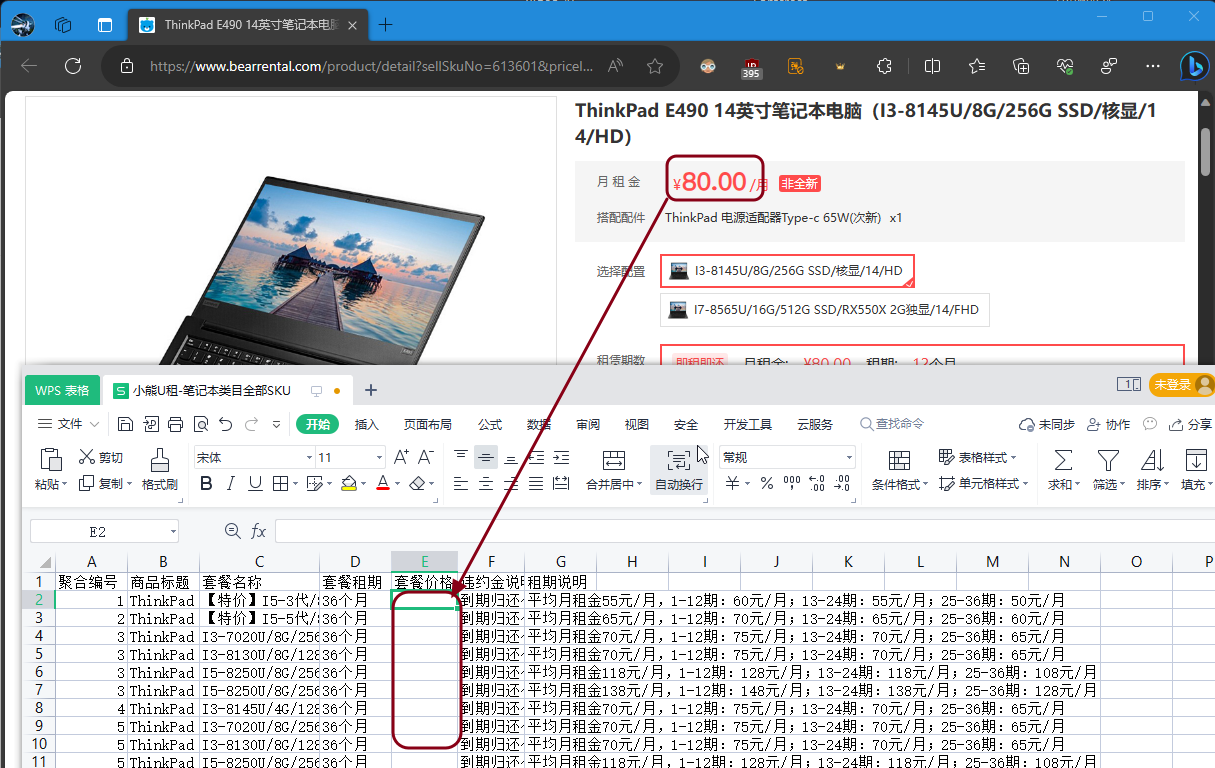
Task: Decrease font size with the A- icon
Action: click(426, 457)
